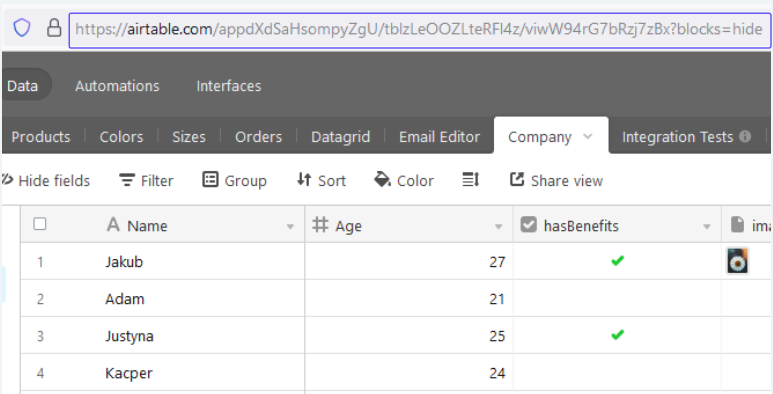Open the Color records menu
The width and height of the screenshot is (773, 394).
(x=404, y=180)
